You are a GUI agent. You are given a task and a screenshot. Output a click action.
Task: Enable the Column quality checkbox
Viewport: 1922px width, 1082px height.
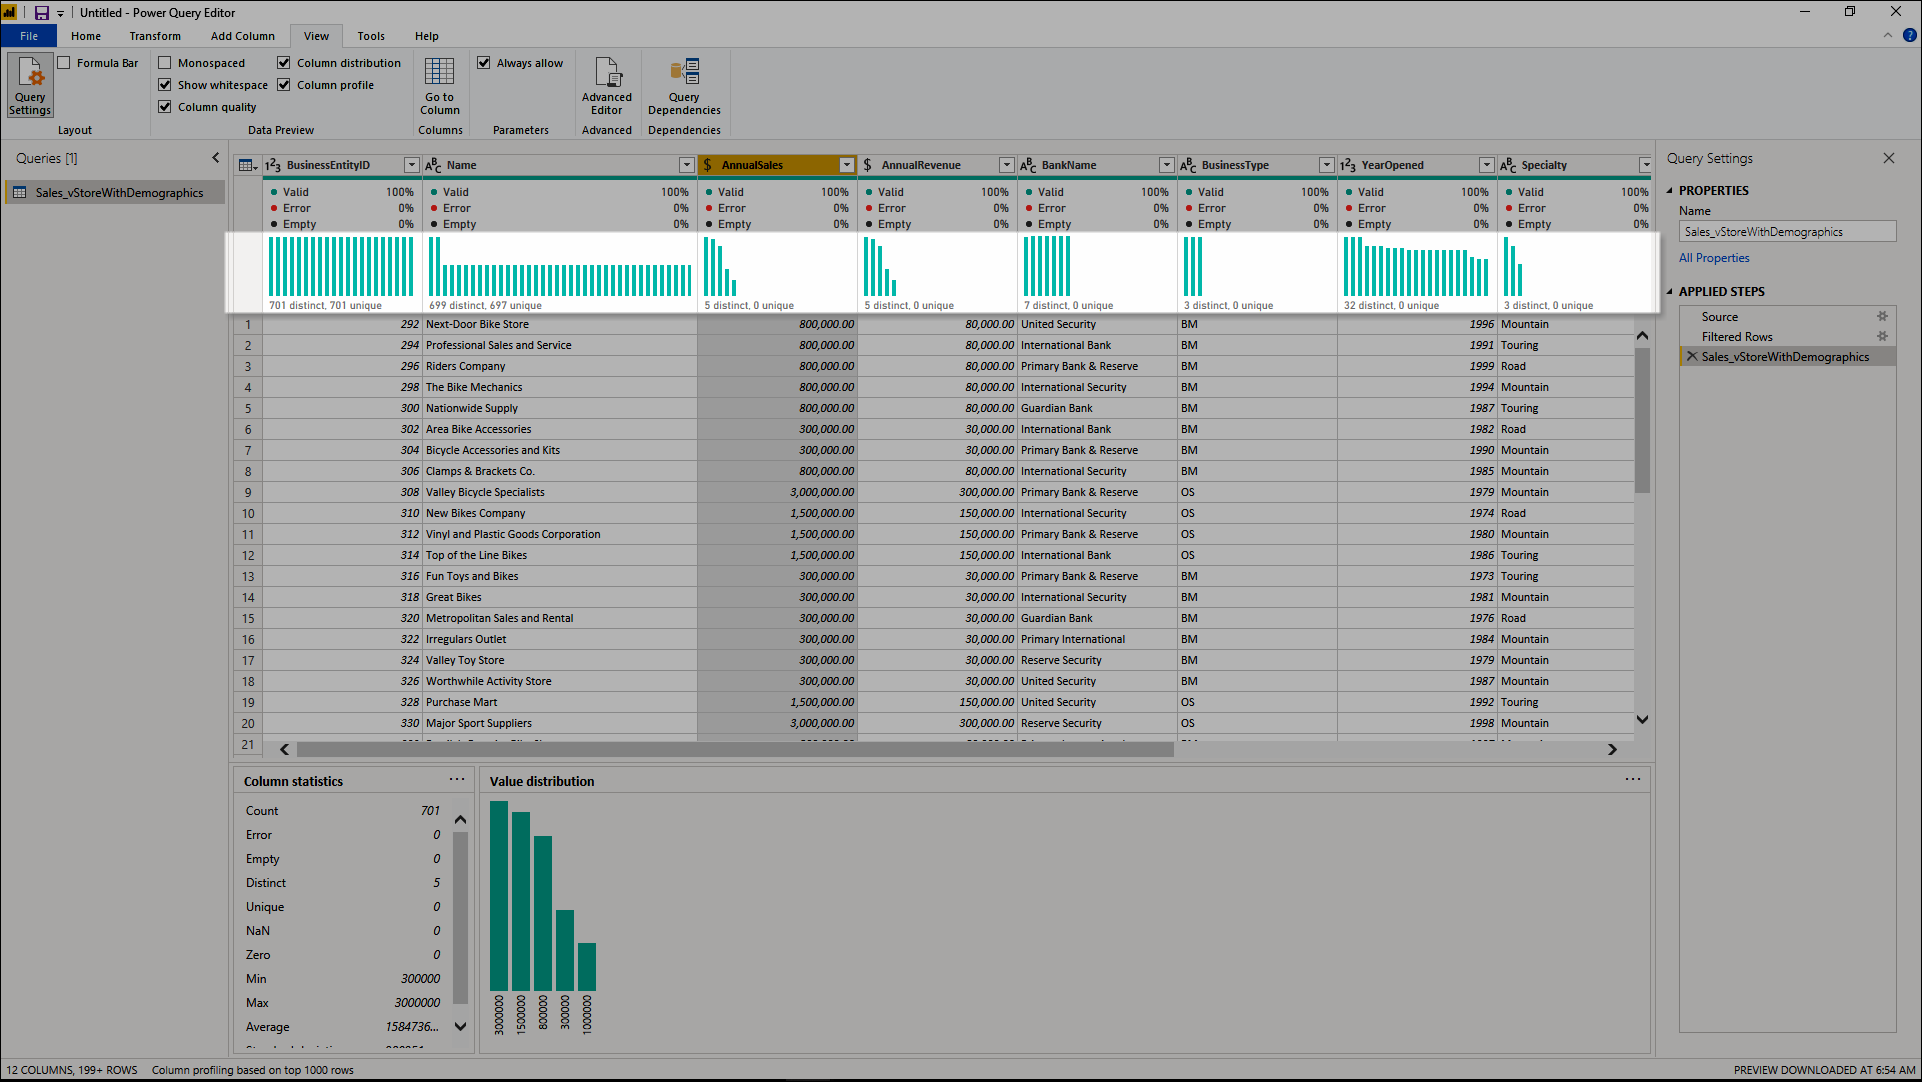(x=164, y=107)
